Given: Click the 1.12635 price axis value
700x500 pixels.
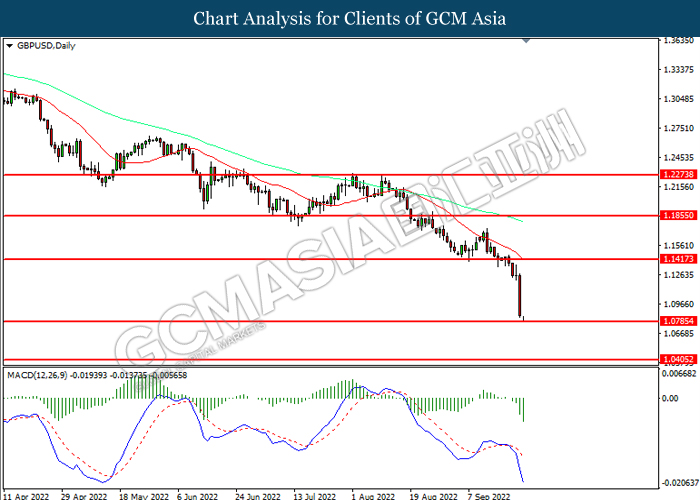Looking at the screenshot, I should pyautogui.click(x=679, y=275).
